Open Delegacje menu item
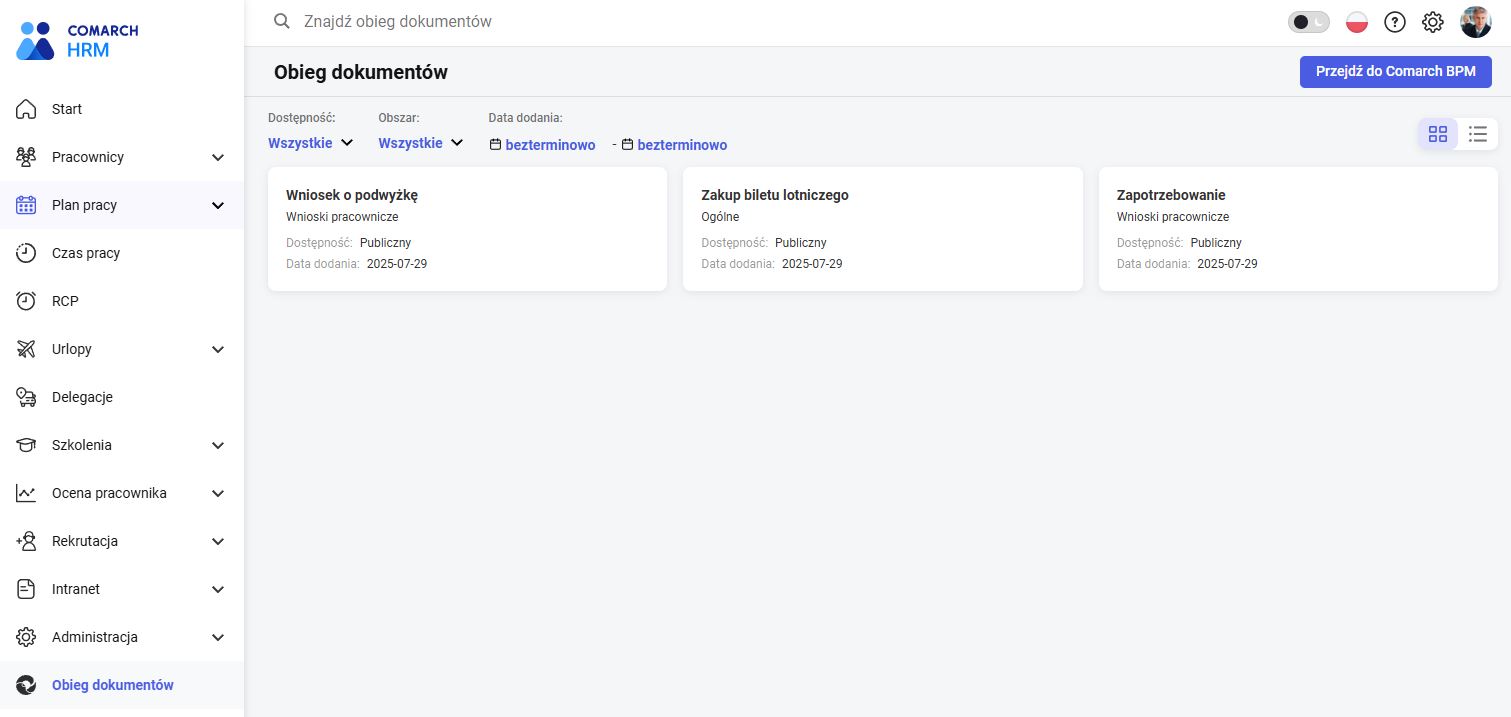This screenshot has height=717, width=1511. [x=122, y=397]
